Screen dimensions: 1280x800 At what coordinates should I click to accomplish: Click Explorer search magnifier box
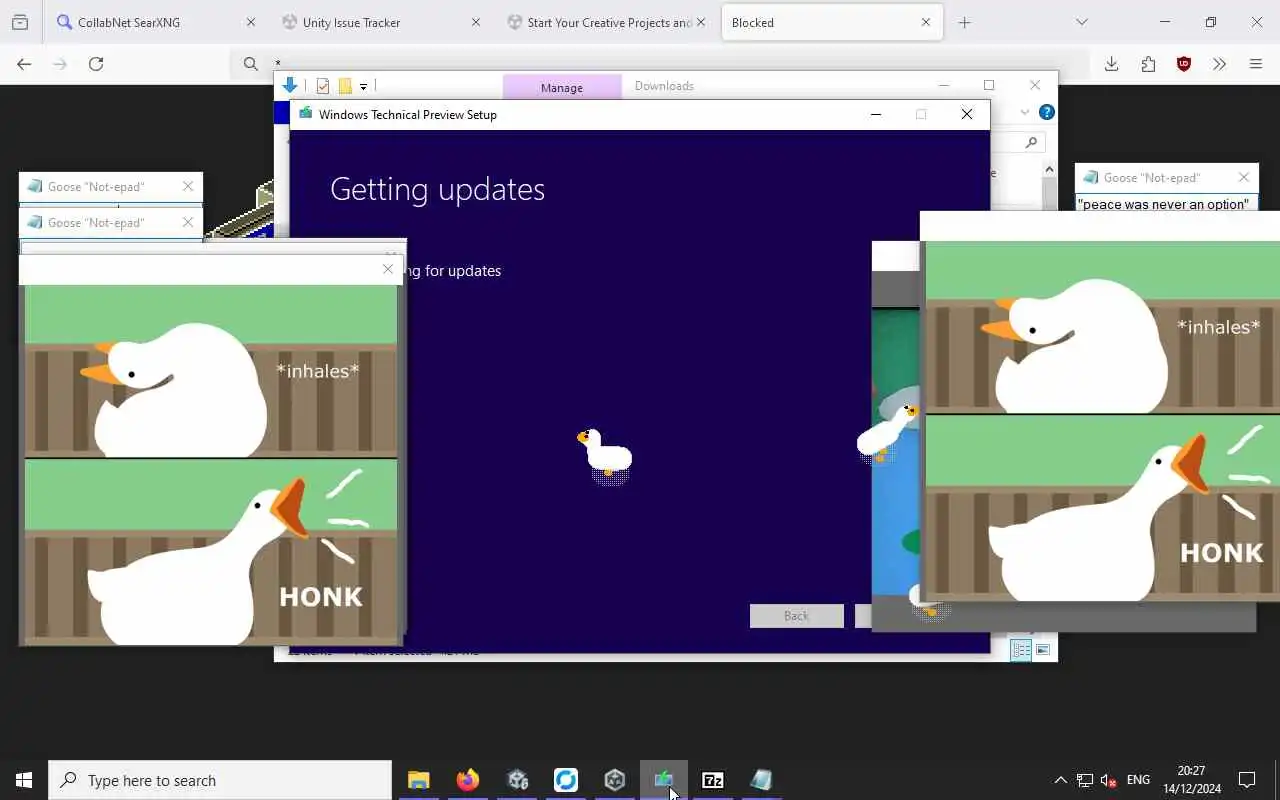(x=1030, y=143)
